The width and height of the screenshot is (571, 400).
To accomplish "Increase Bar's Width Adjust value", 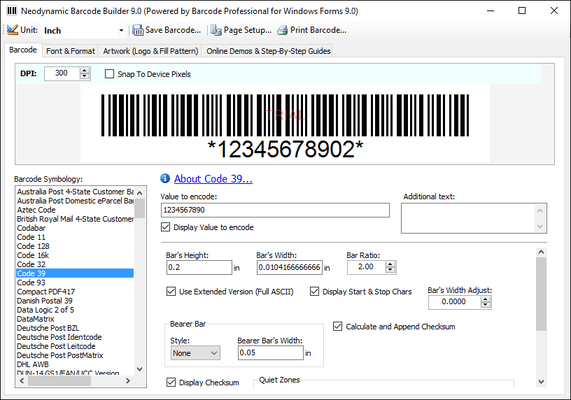I will click(486, 299).
